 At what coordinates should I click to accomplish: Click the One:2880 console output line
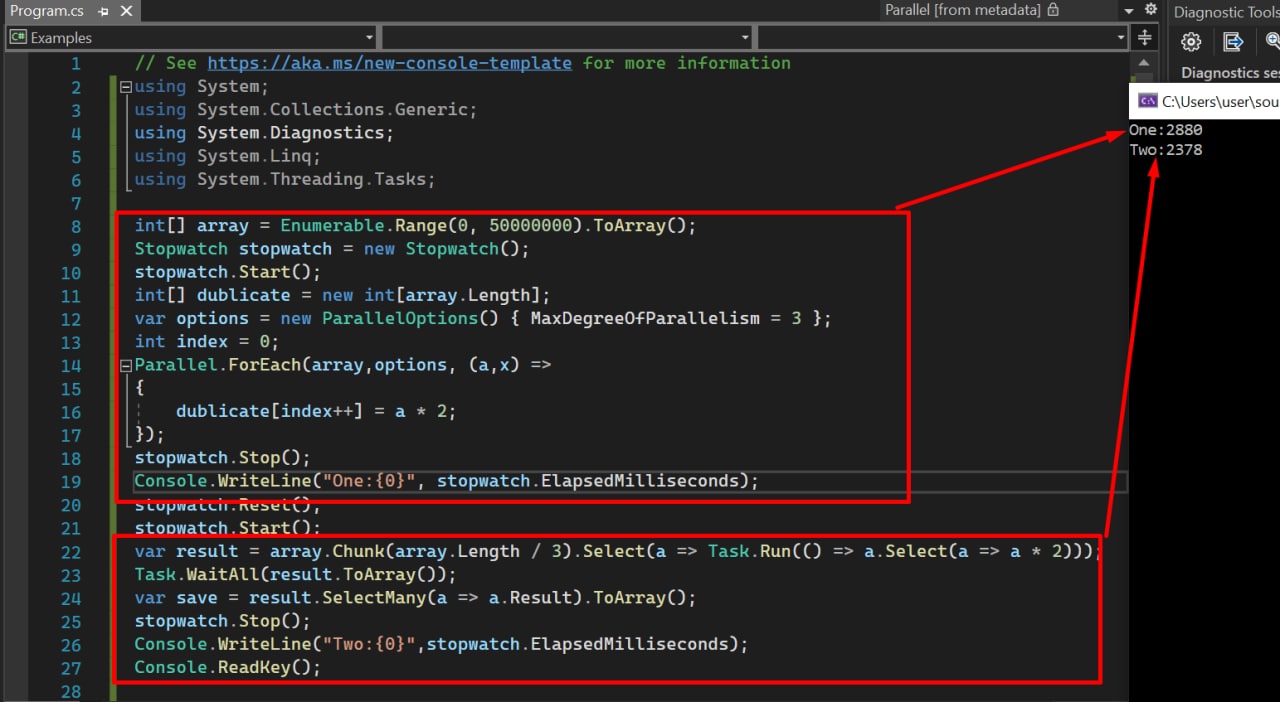[x=1166, y=130]
